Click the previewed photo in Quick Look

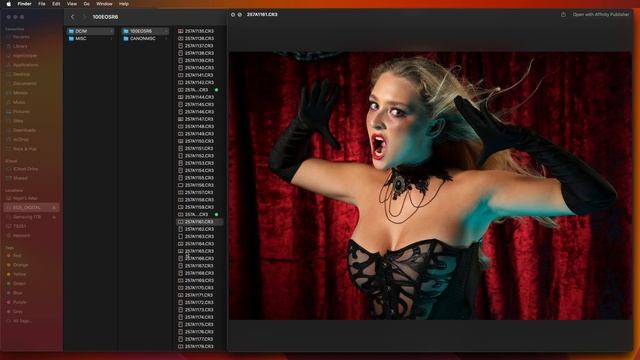pos(430,186)
